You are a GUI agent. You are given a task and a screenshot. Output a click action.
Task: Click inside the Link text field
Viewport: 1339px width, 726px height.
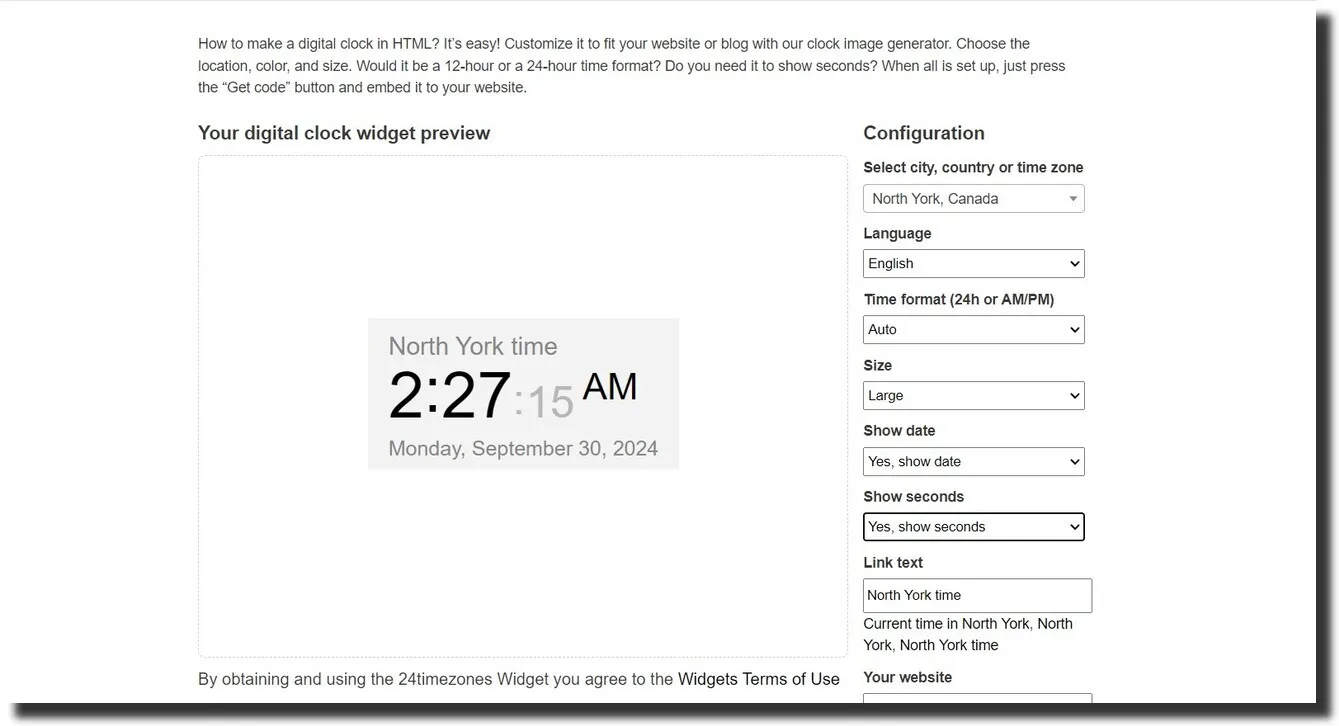977,595
